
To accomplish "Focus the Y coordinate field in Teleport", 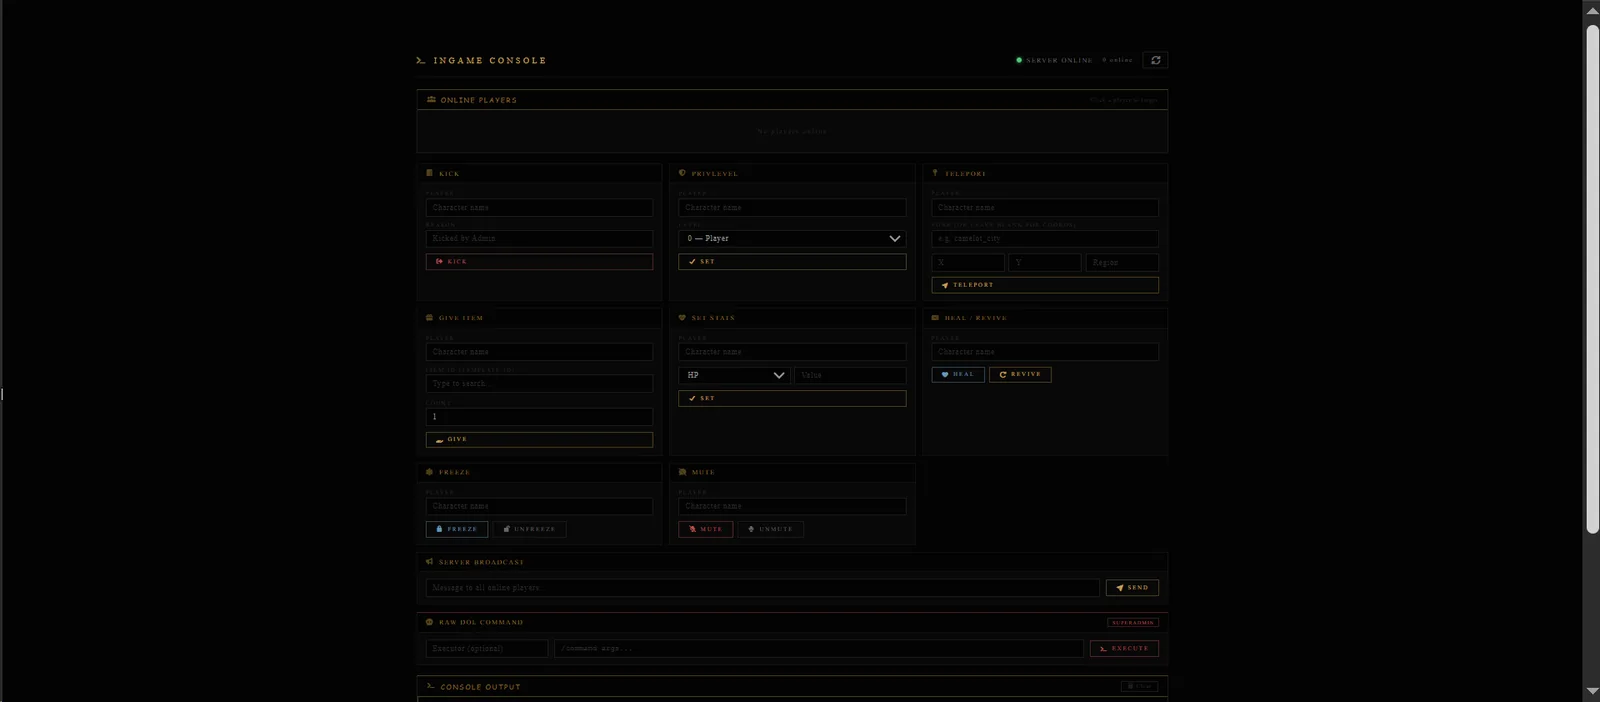I will coord(1045,262).
